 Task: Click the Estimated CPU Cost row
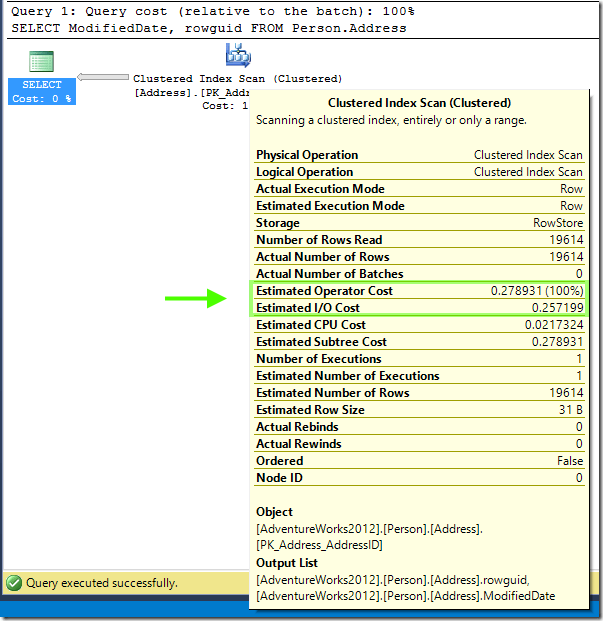pos(419,325)
